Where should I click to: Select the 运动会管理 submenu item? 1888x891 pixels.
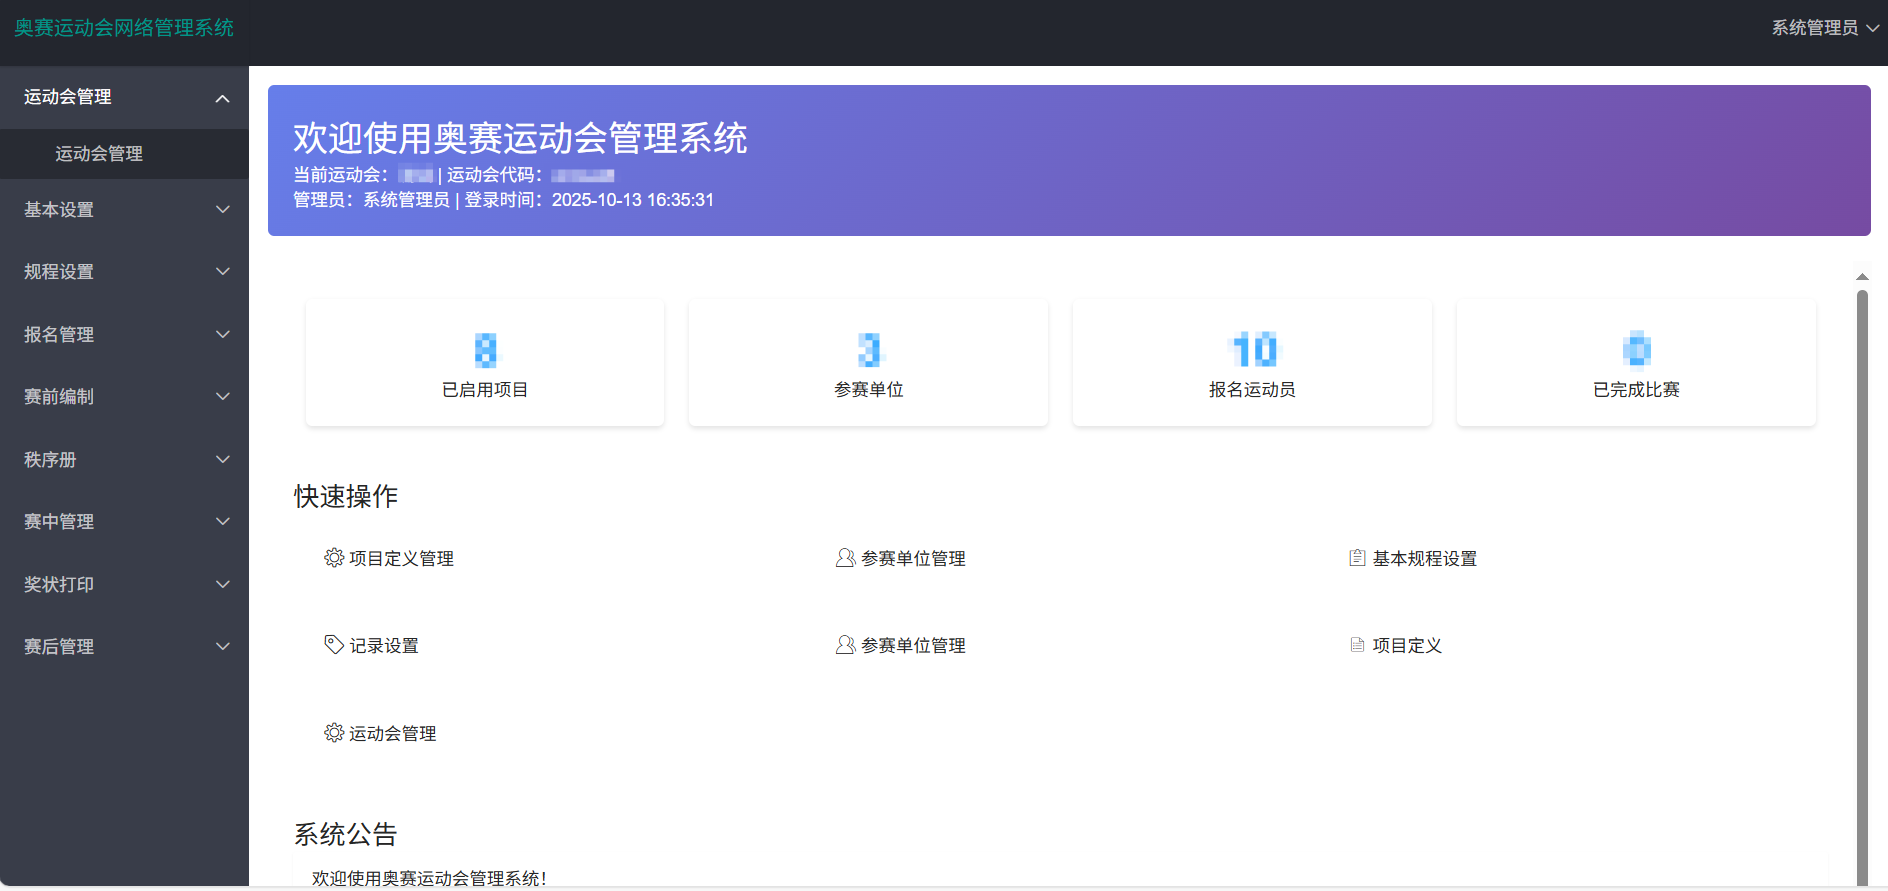click(99, 154)
